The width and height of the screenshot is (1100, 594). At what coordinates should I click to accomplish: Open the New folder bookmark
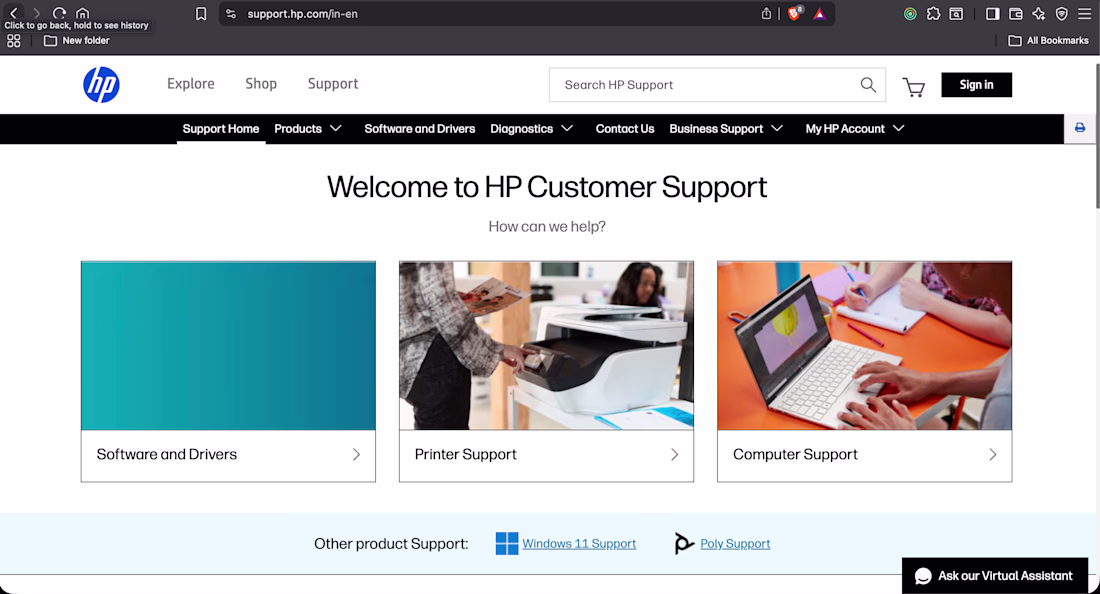(77, 41)
